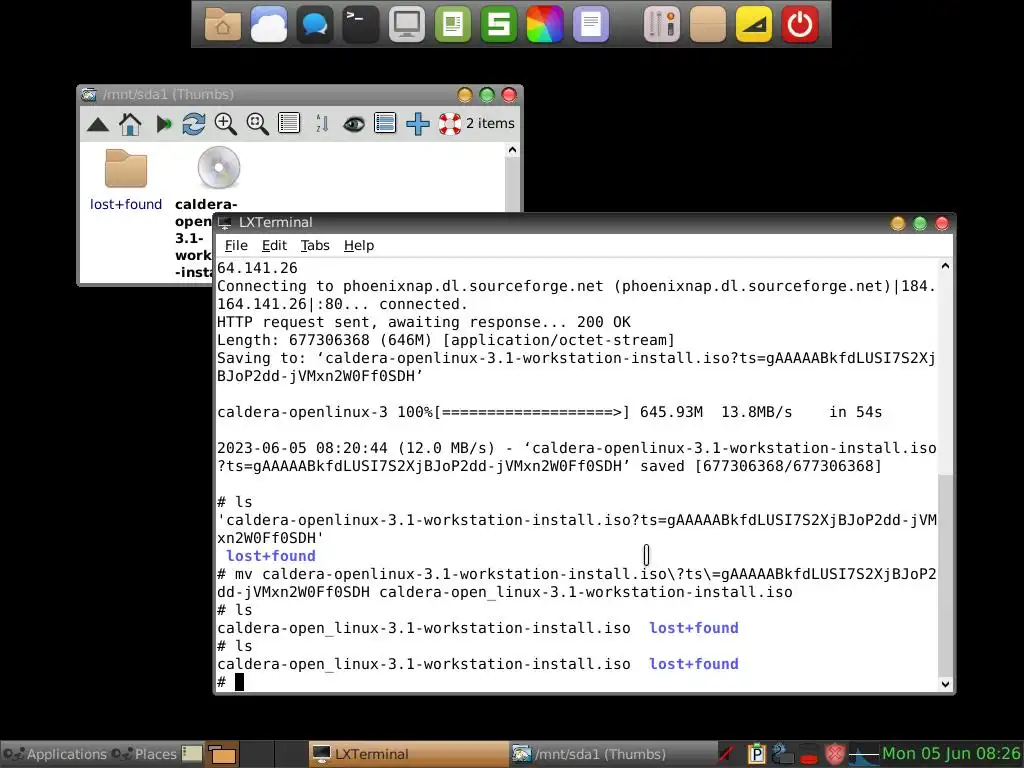This screenshot has width=1024, height=768.
Task: Open the tan package icon in dock
Action: pos(708,25)
